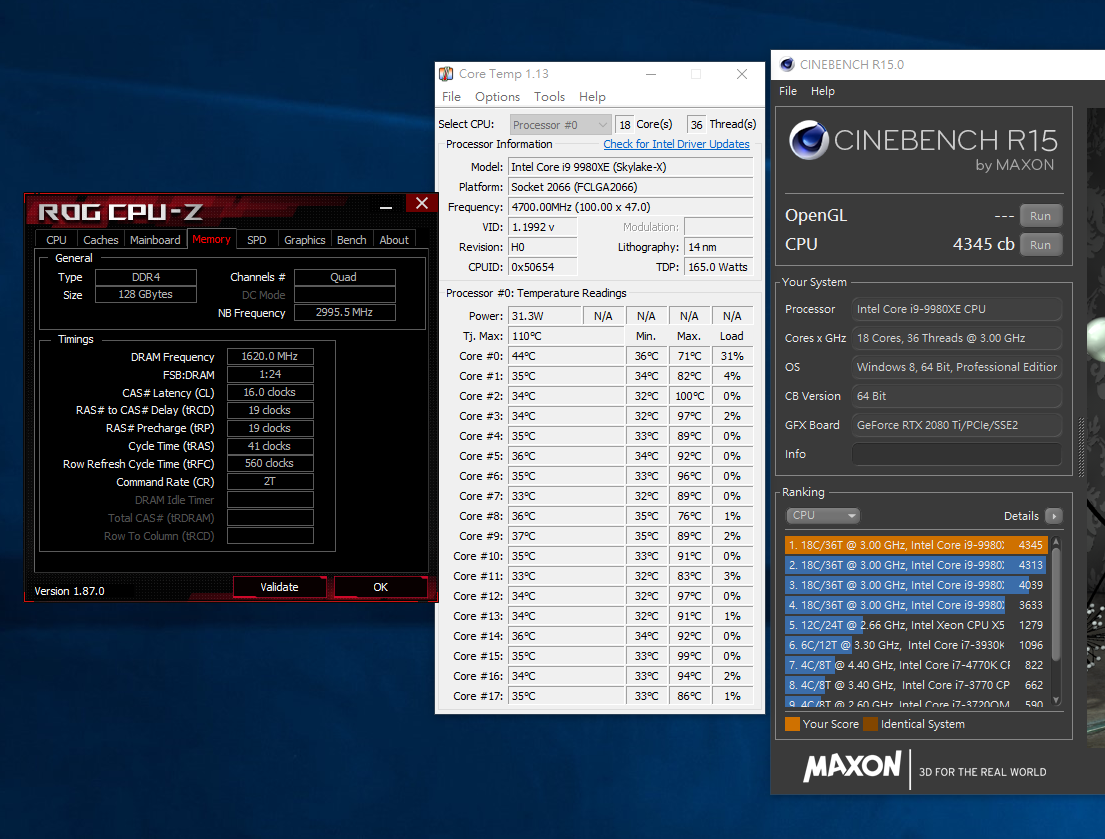Click Core #2 max temperature 100°C
The image size is (1105, 839).
[x=689, y=396]
